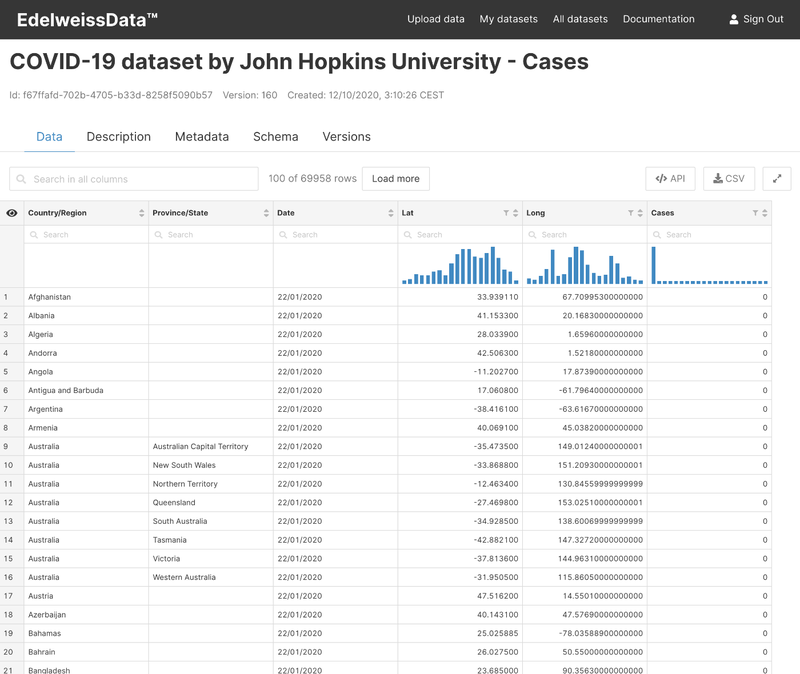Viewport: 800px width, 674px height.
Task: Focus the Cases column search field
Action: 709,235
